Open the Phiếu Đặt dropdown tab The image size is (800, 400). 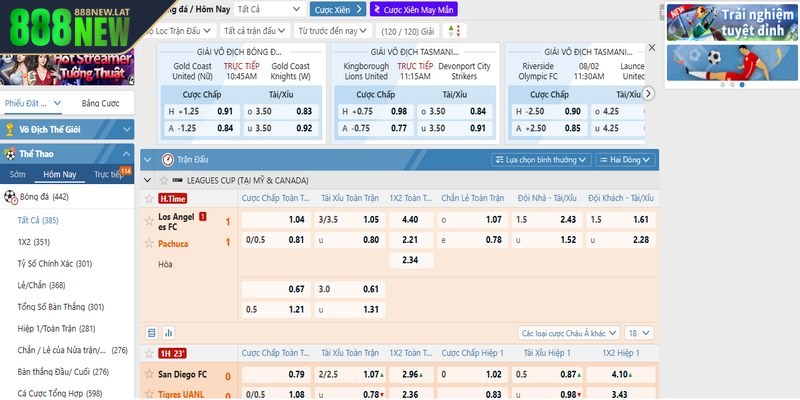click(x=33, y=103)
